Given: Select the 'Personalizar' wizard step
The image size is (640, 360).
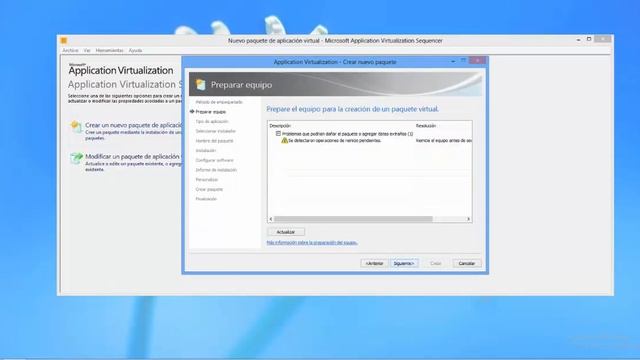Looking at the screenshot, I should coord(207,180).
